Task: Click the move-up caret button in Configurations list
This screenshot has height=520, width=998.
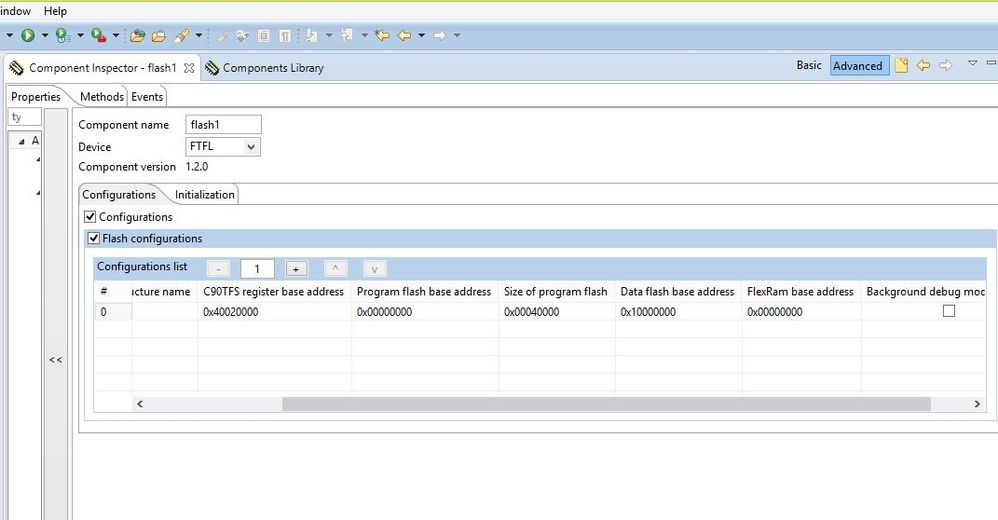Action: (x=335, y=269)
